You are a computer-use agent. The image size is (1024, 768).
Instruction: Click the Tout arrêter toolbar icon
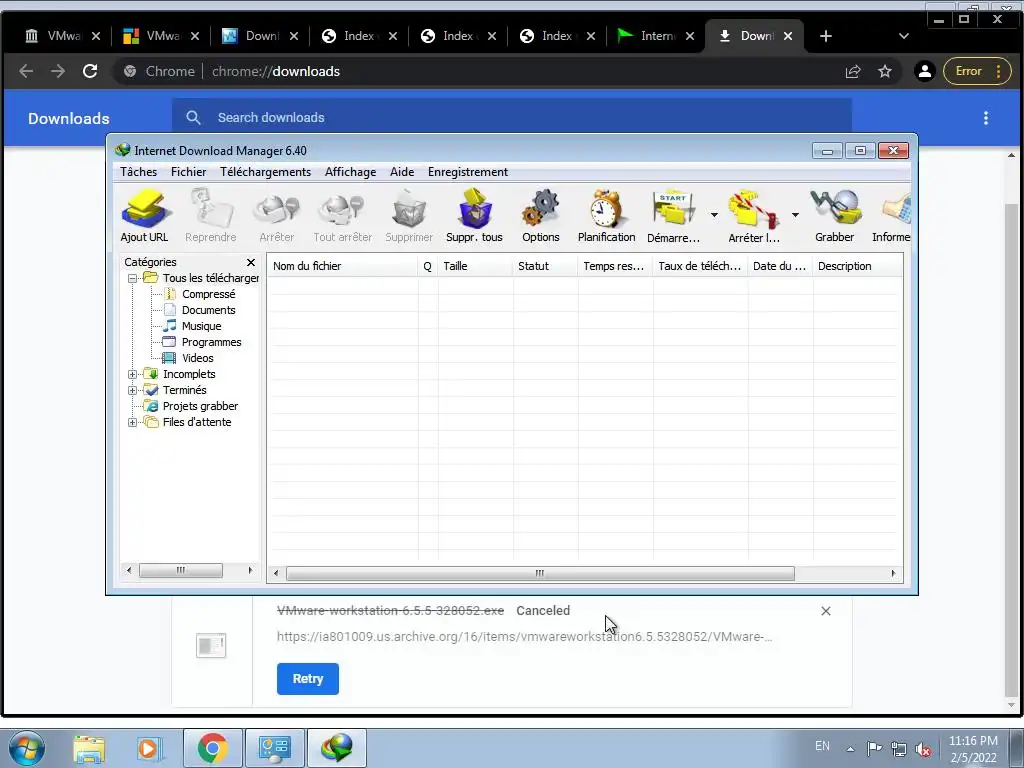point(342,216)
